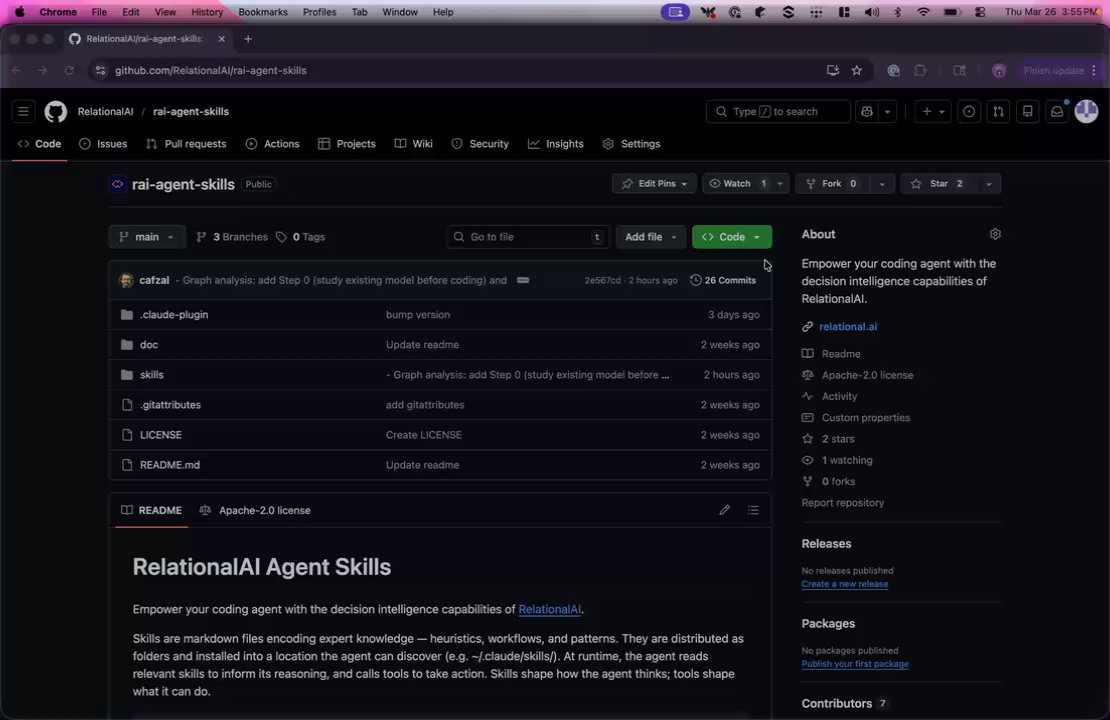1110x720 pixels.
Task: Open the Wiki tab
Action: point(413,144)
